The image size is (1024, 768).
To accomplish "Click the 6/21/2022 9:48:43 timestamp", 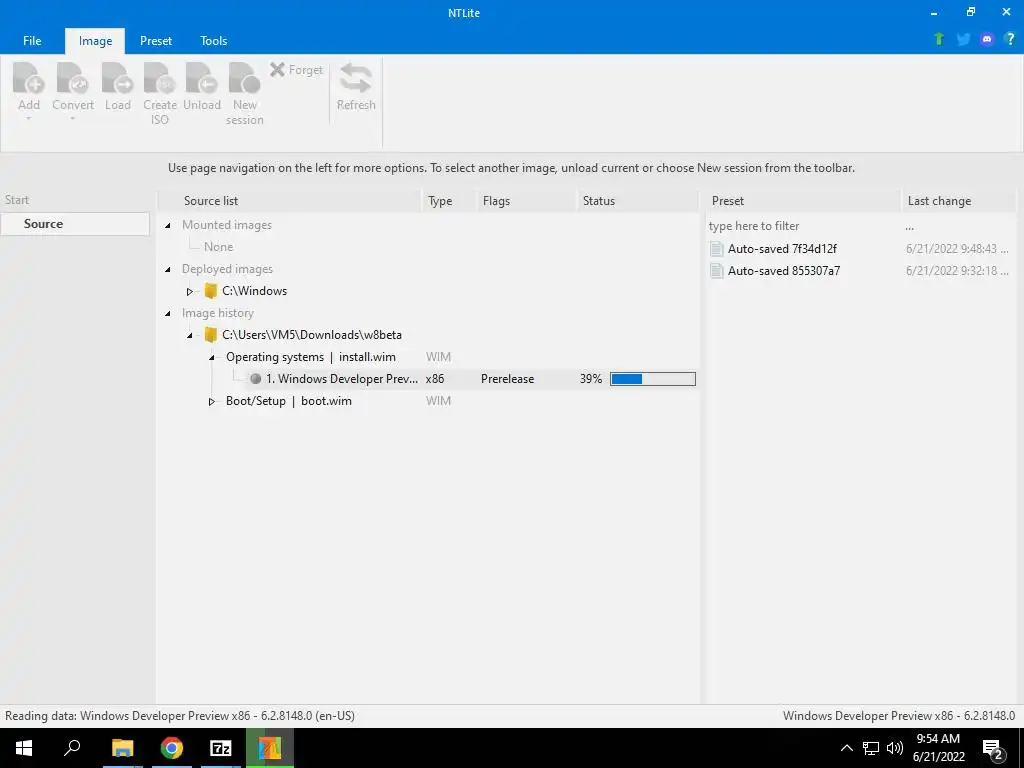I will coord(957,249).
